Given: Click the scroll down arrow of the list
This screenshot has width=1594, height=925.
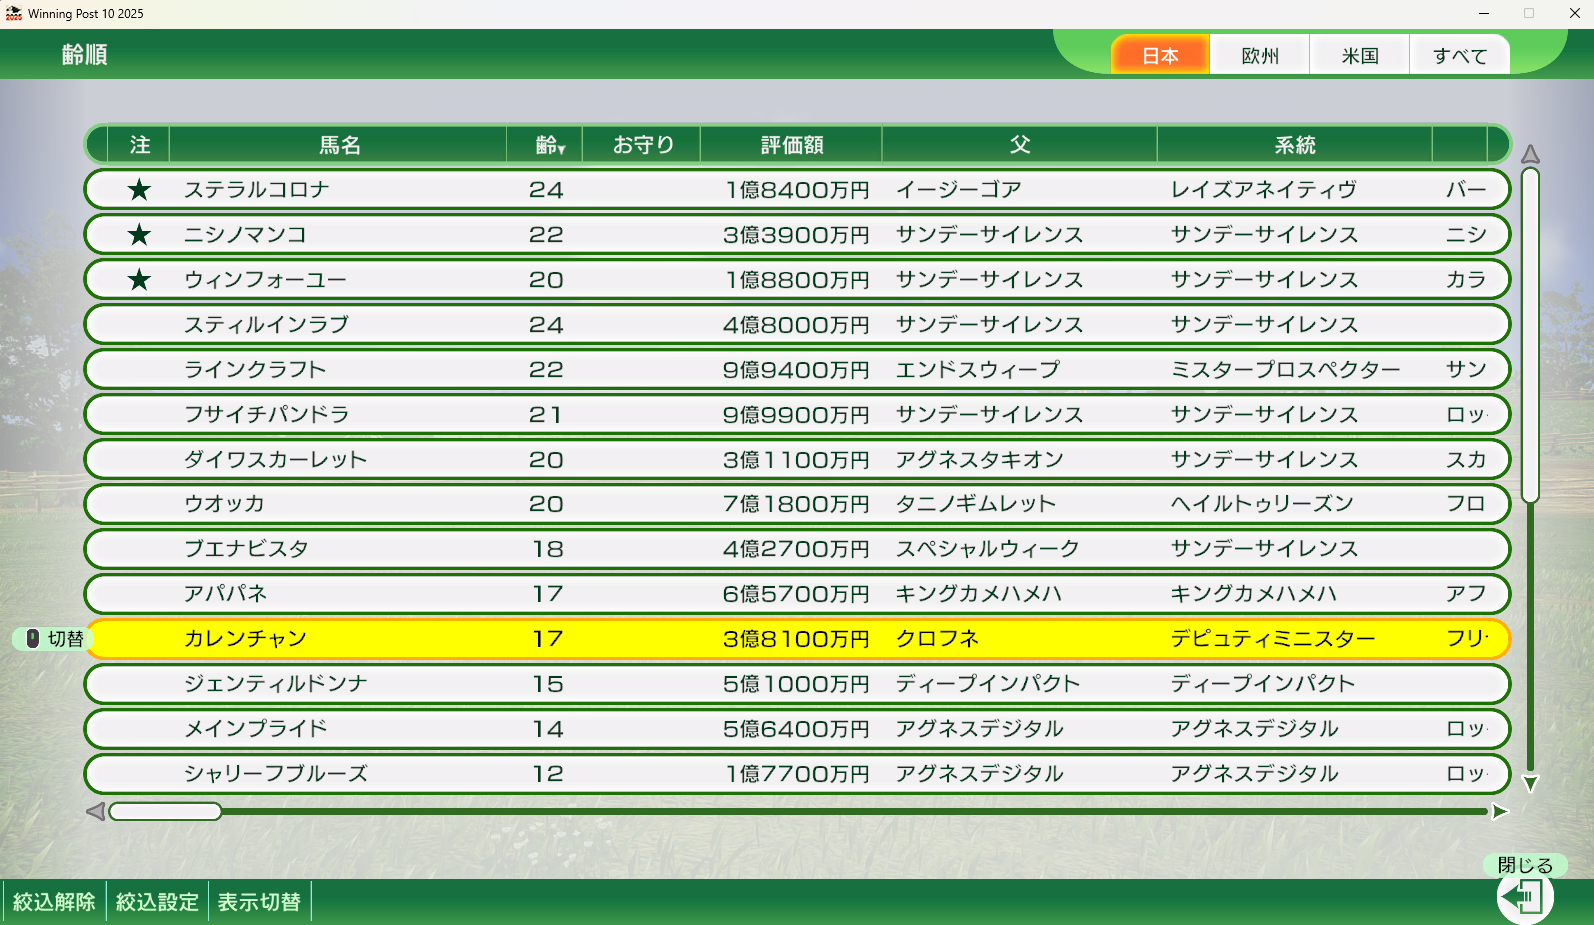Looking at the screenshot, I should 1530,783.
